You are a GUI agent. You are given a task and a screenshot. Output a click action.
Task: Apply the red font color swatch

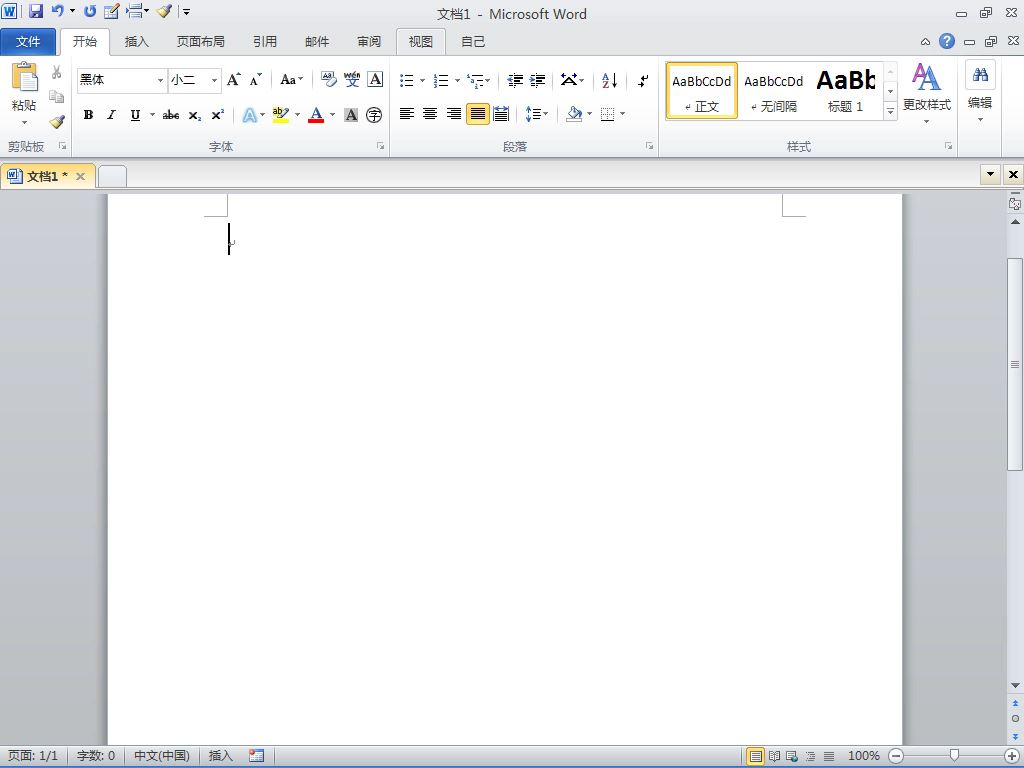pyautogui.click(x=316, y=115)
